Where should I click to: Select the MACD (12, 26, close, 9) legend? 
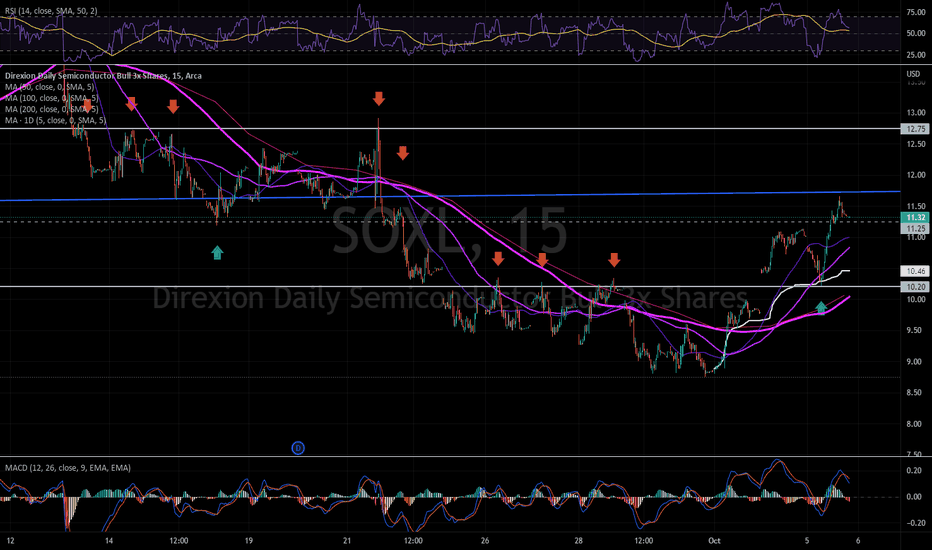click(68, 468)
